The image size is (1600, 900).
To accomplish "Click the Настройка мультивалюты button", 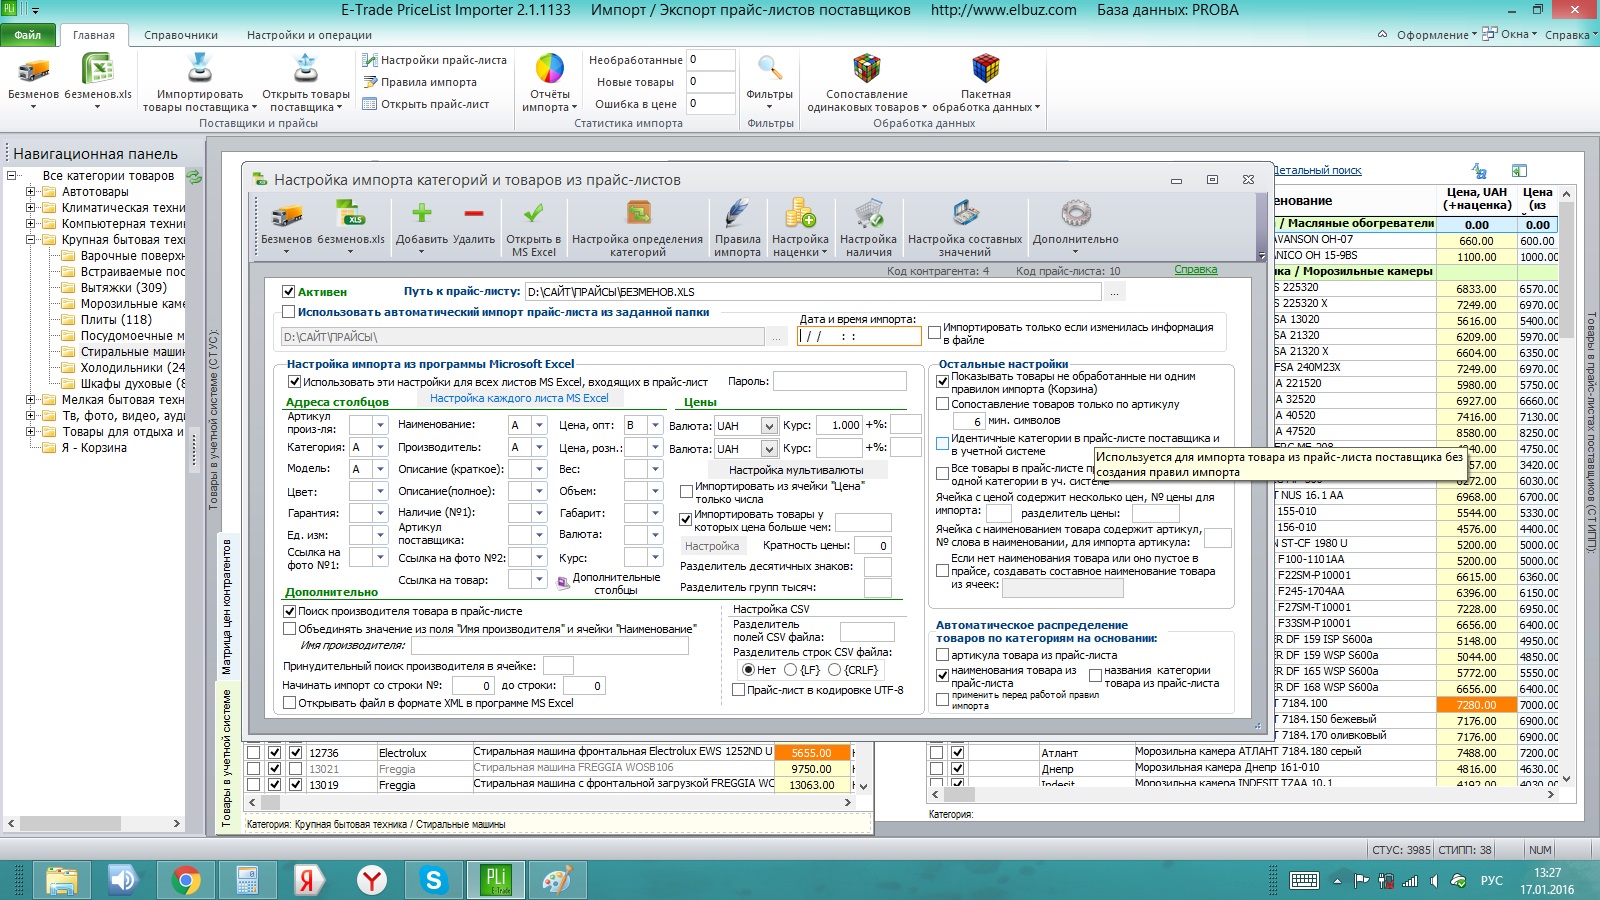I will pyautogui.click(x=795, y=469).
